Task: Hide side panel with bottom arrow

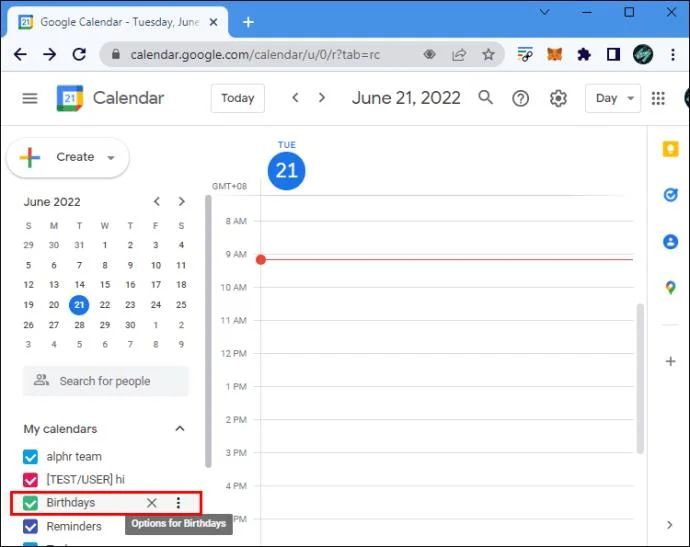Action: pos(669,525)
